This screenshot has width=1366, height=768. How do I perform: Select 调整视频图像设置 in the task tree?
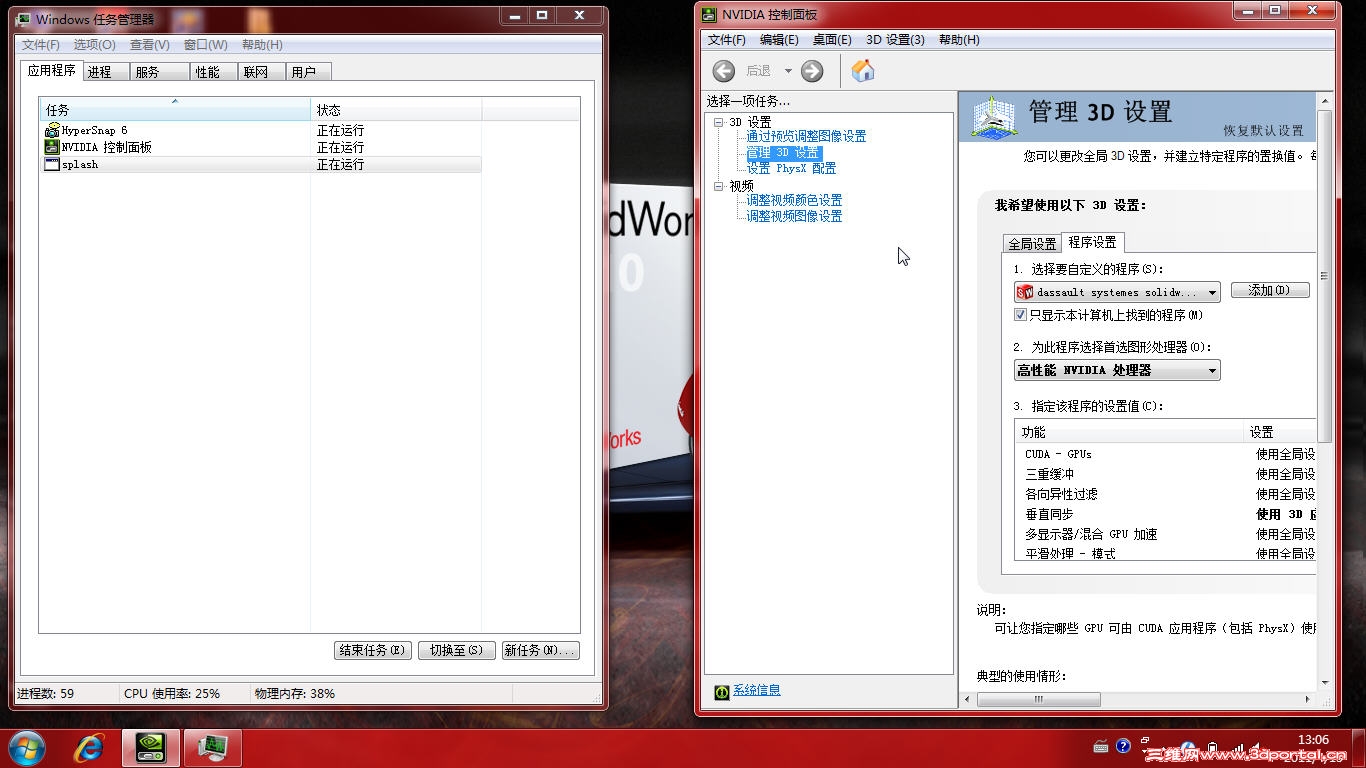pyautogui.click(x=794, y=216)
